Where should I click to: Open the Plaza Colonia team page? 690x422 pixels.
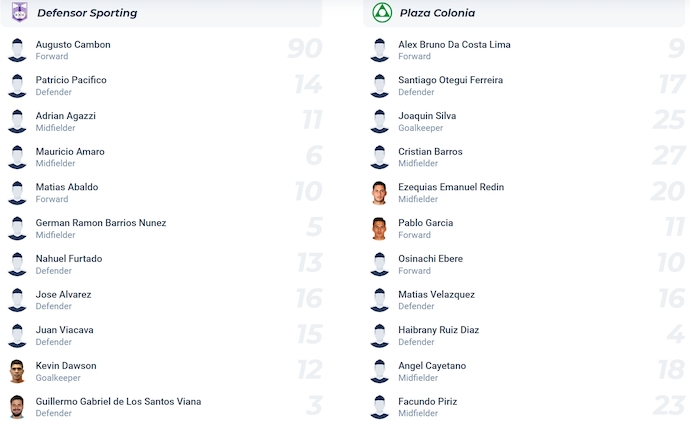click(x=437, y=13)
